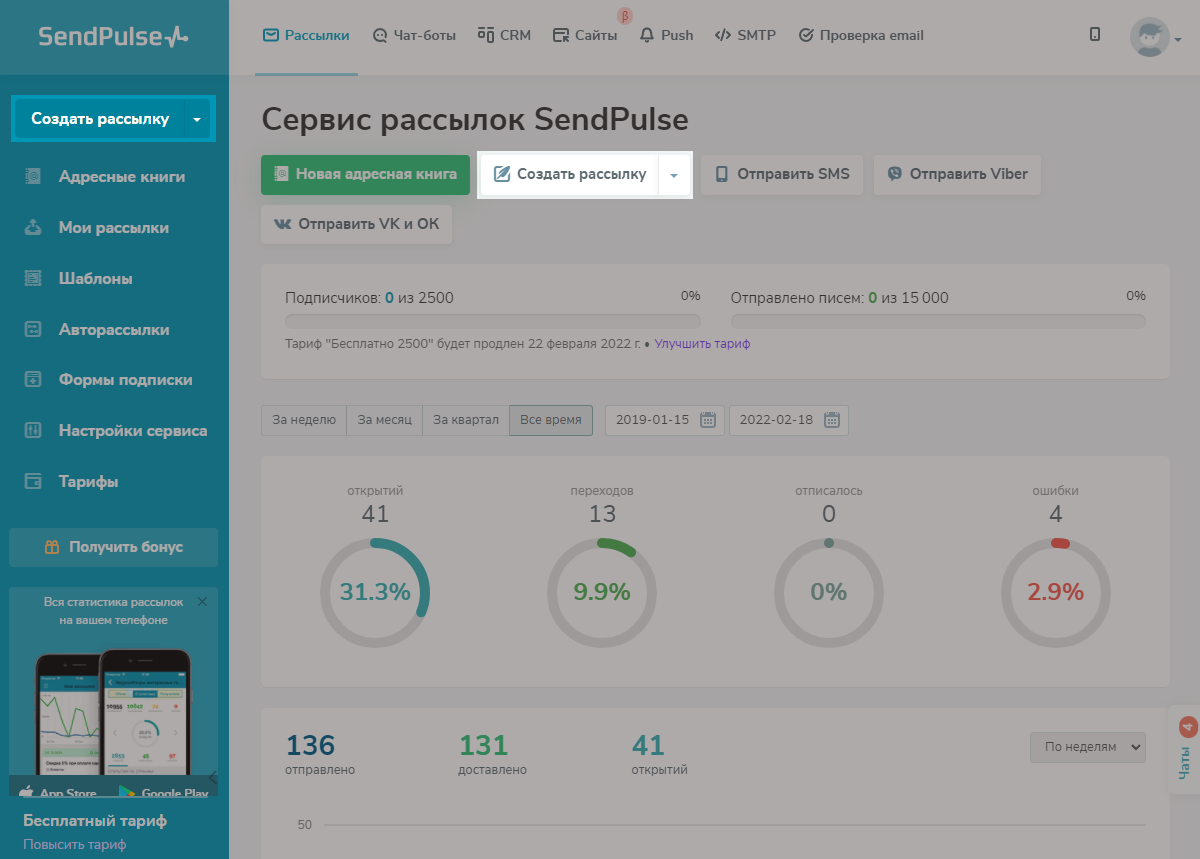Expand sidebar Создать рассылку dropdown arrow
1200x859 pixels.
(198, 119)
